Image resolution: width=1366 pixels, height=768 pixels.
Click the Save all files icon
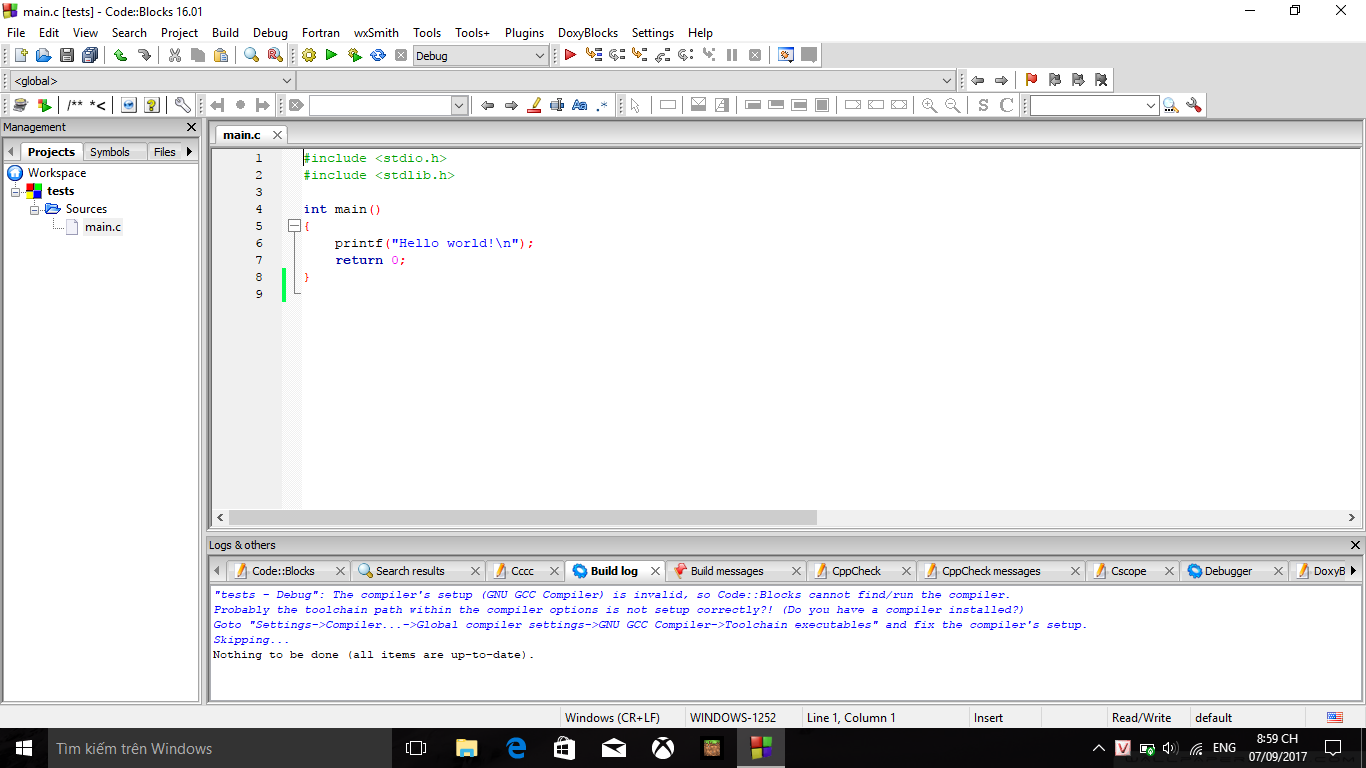click(90, 56)
